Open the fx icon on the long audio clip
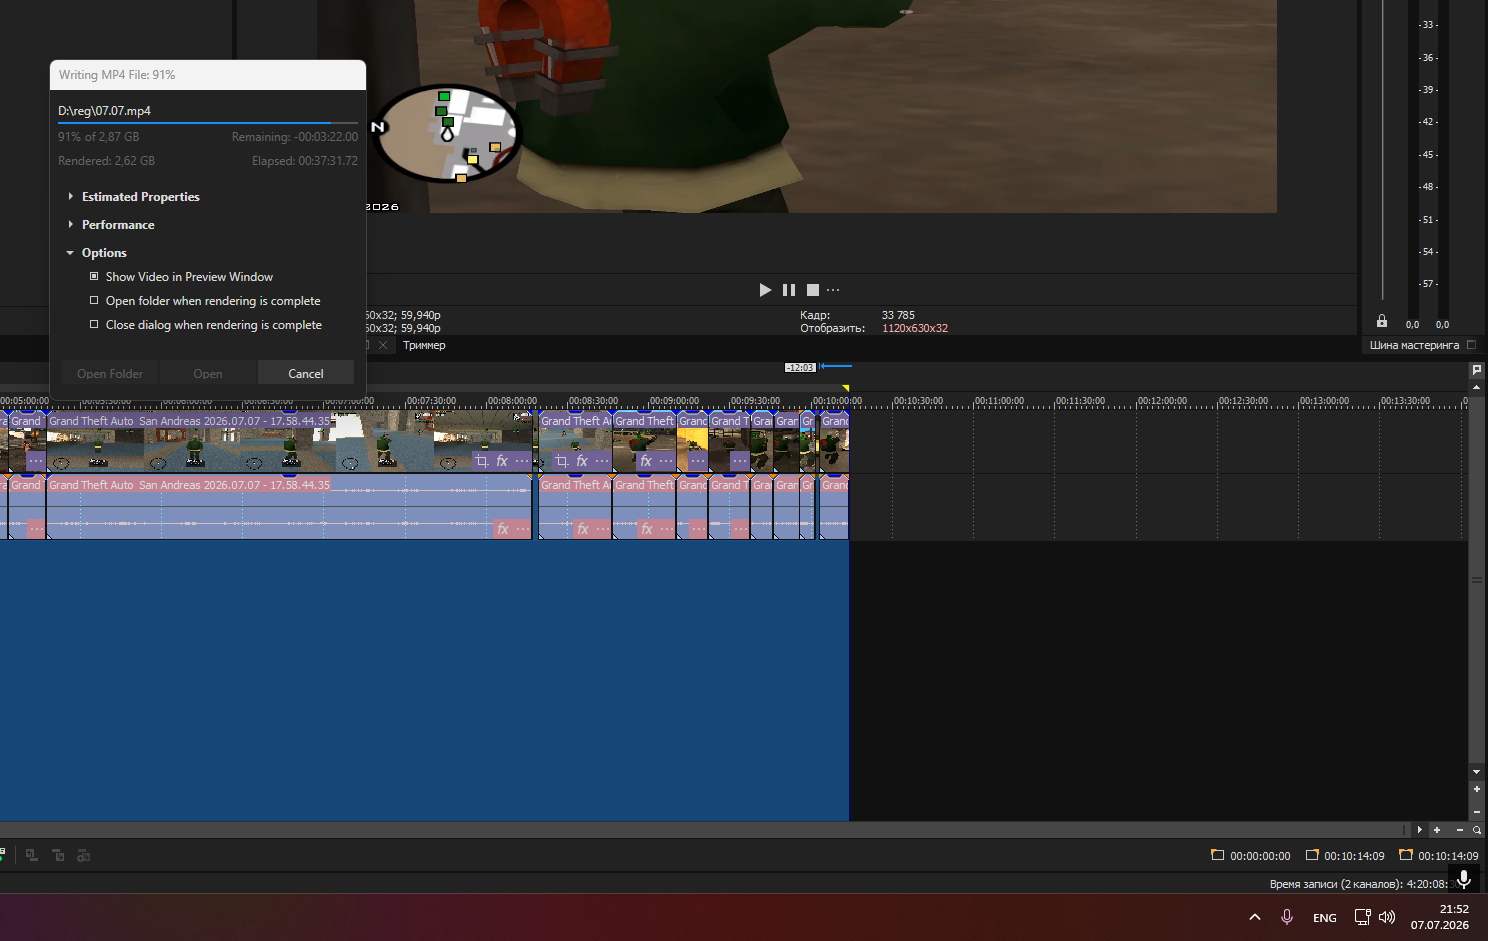The height and width of the screenshot is (941, 1488). pos(503,529)
